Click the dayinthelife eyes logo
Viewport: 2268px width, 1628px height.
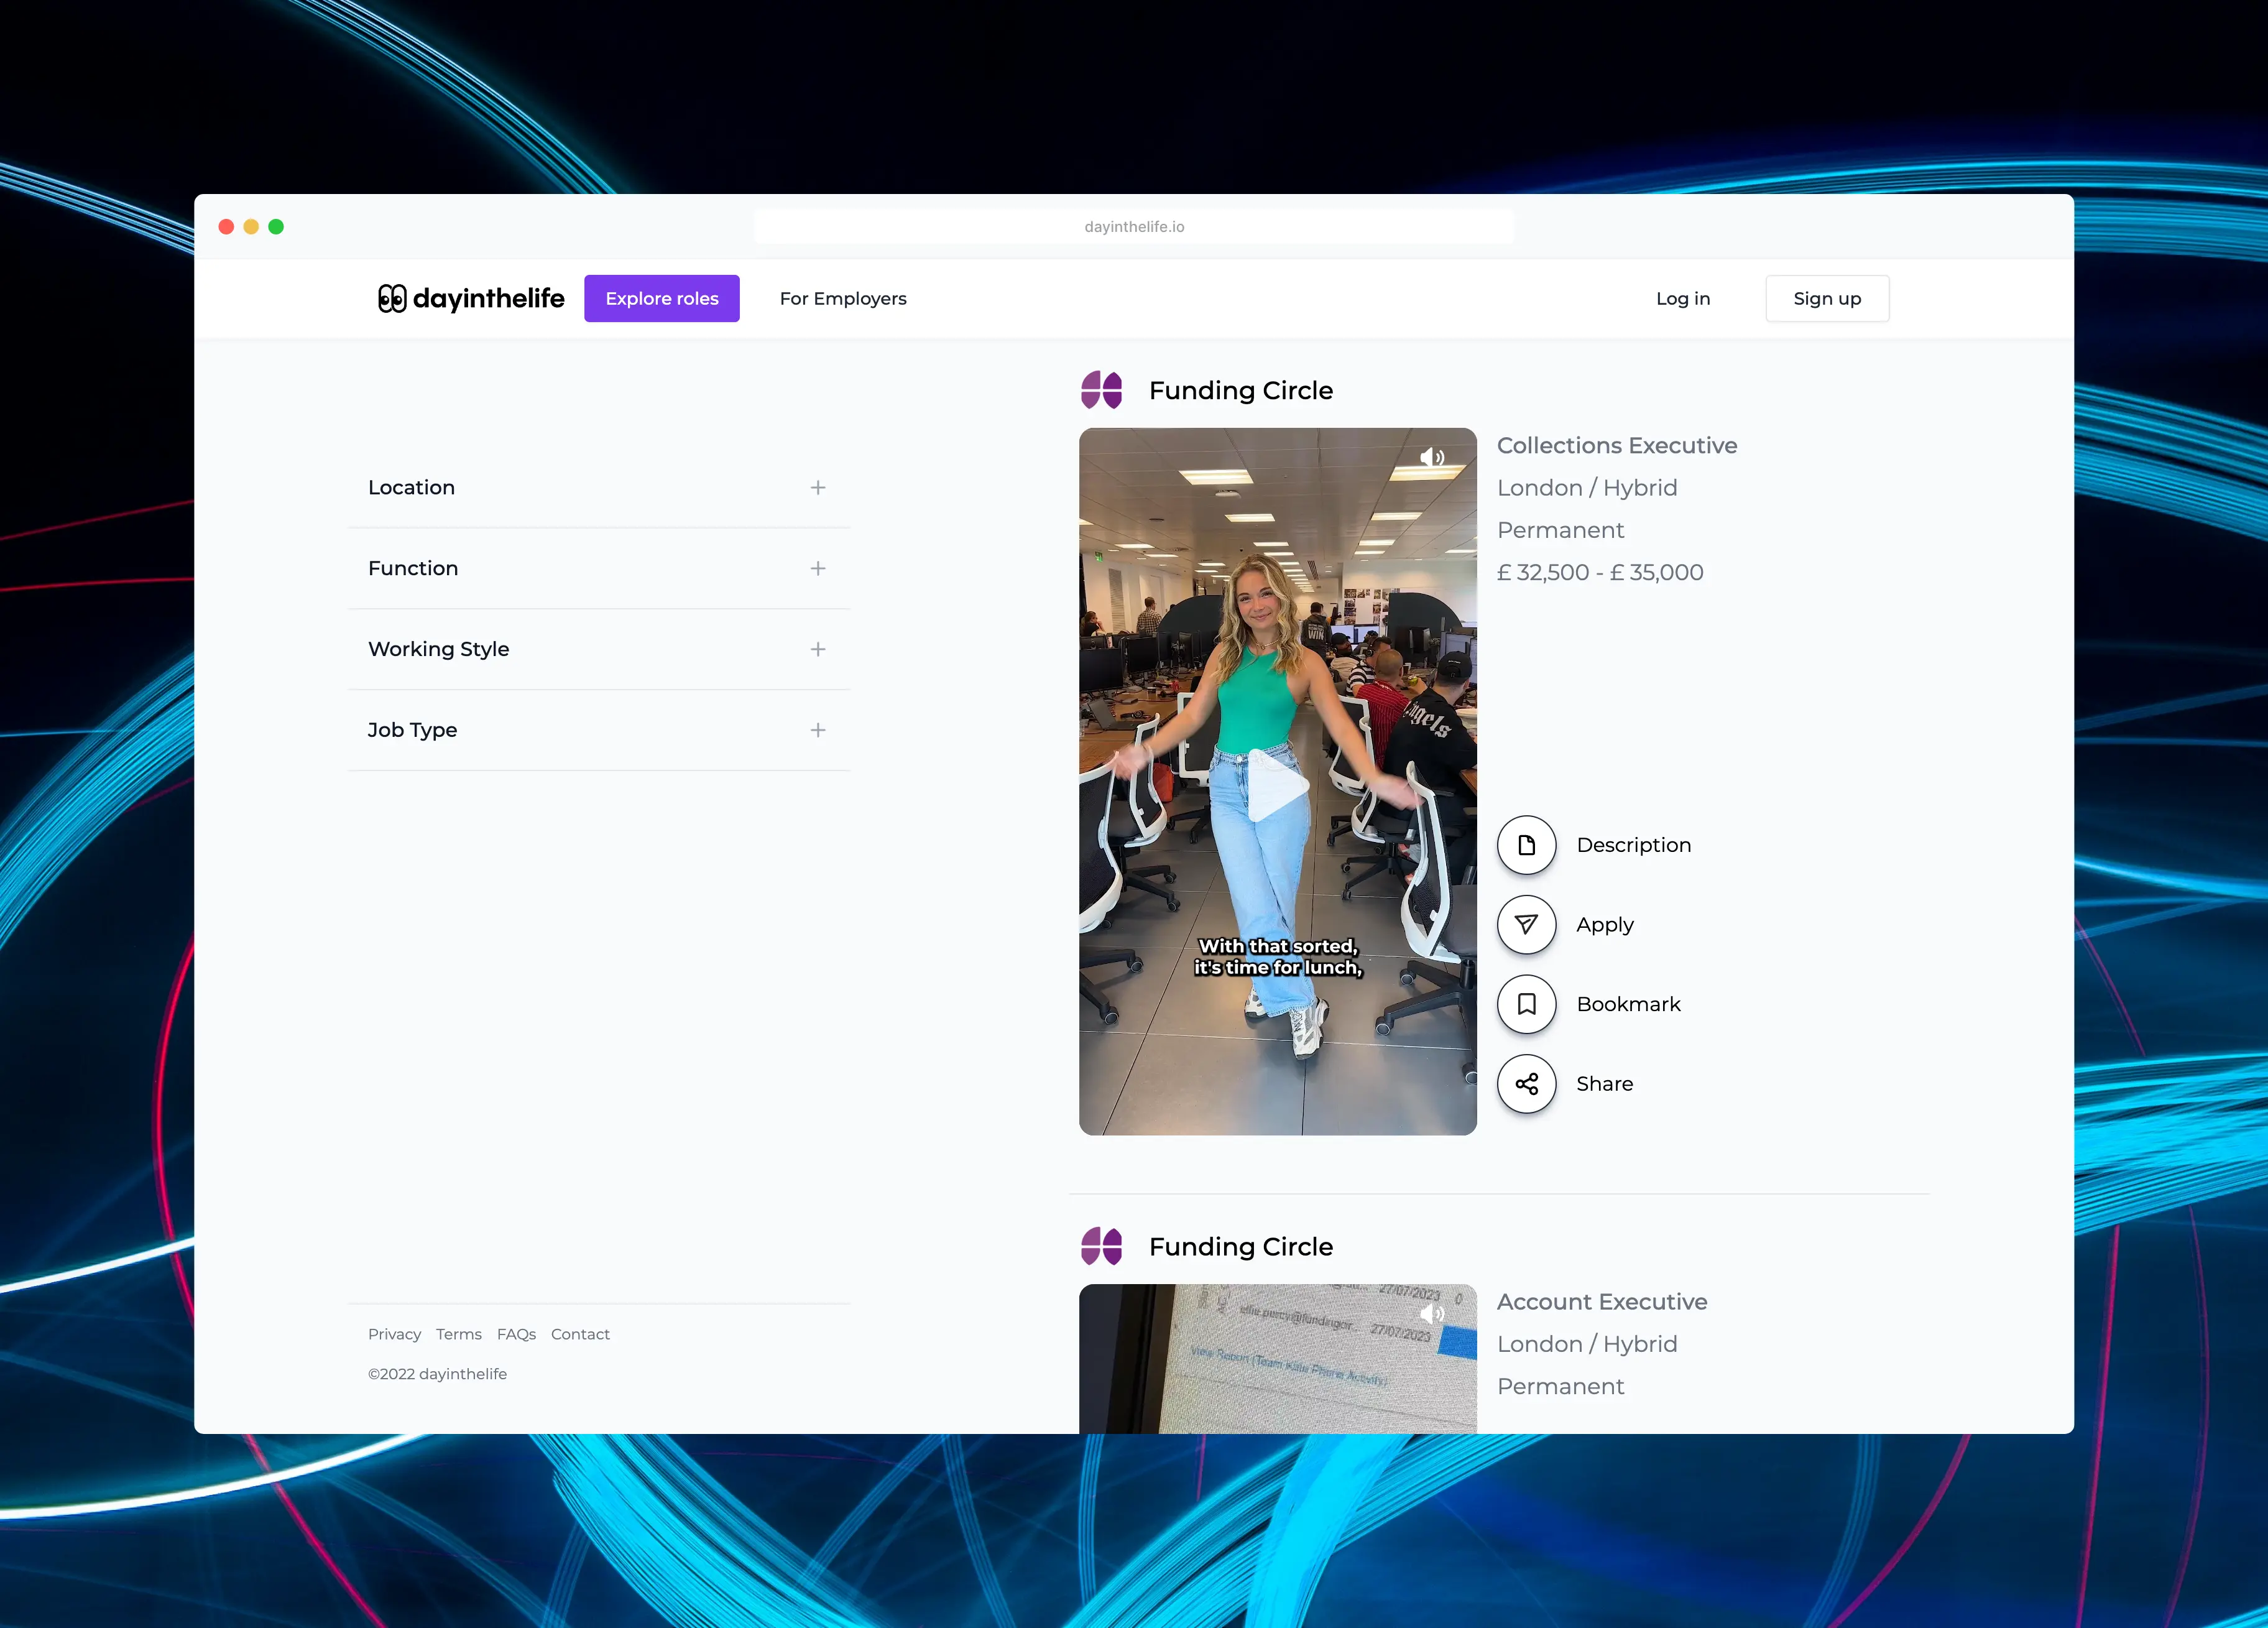[392, 298]
